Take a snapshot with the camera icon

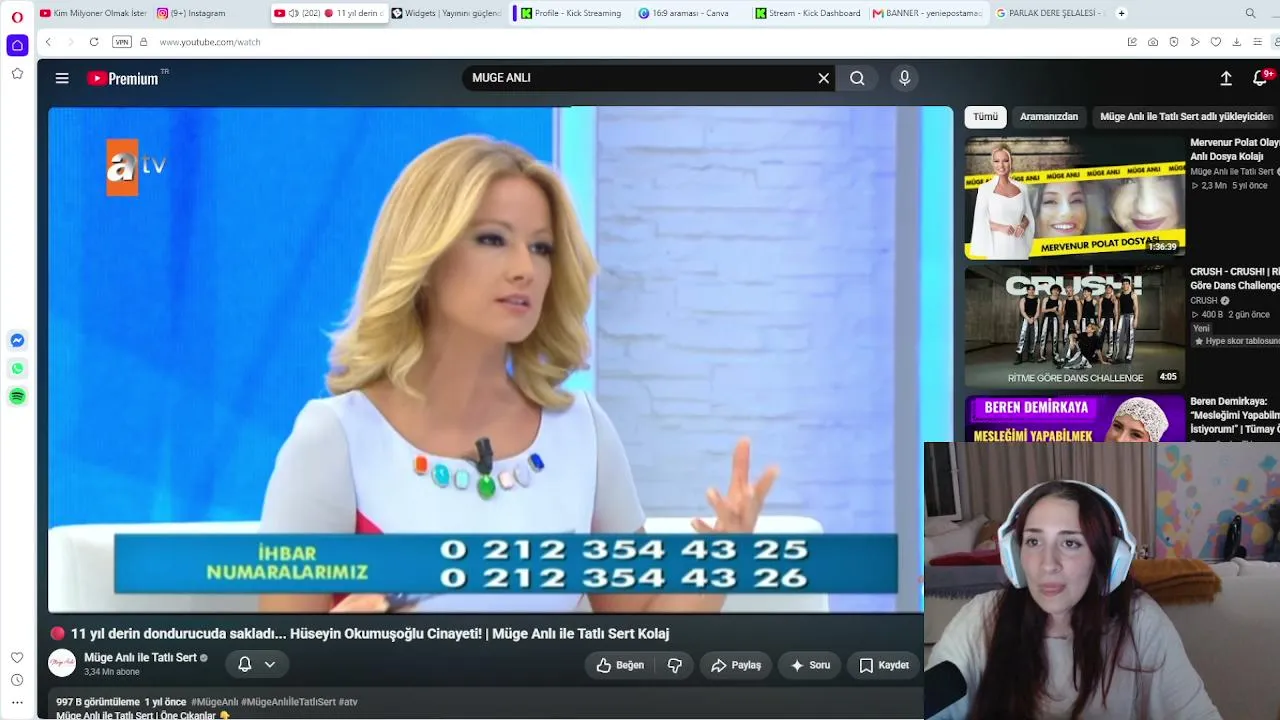tap(1153, 42)
